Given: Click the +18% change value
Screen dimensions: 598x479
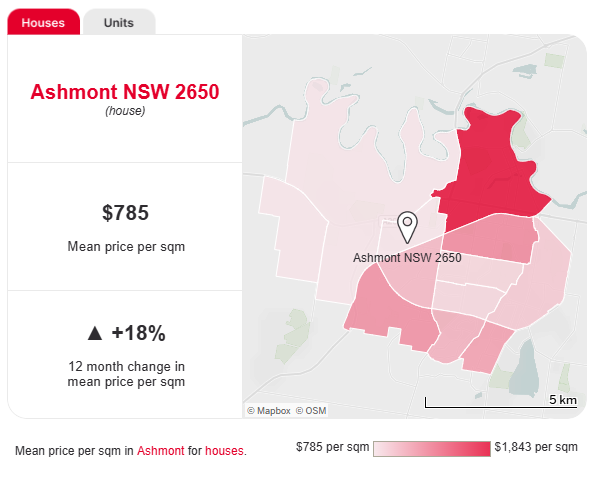Looking at the screenshot, I should tap(138, 333).
